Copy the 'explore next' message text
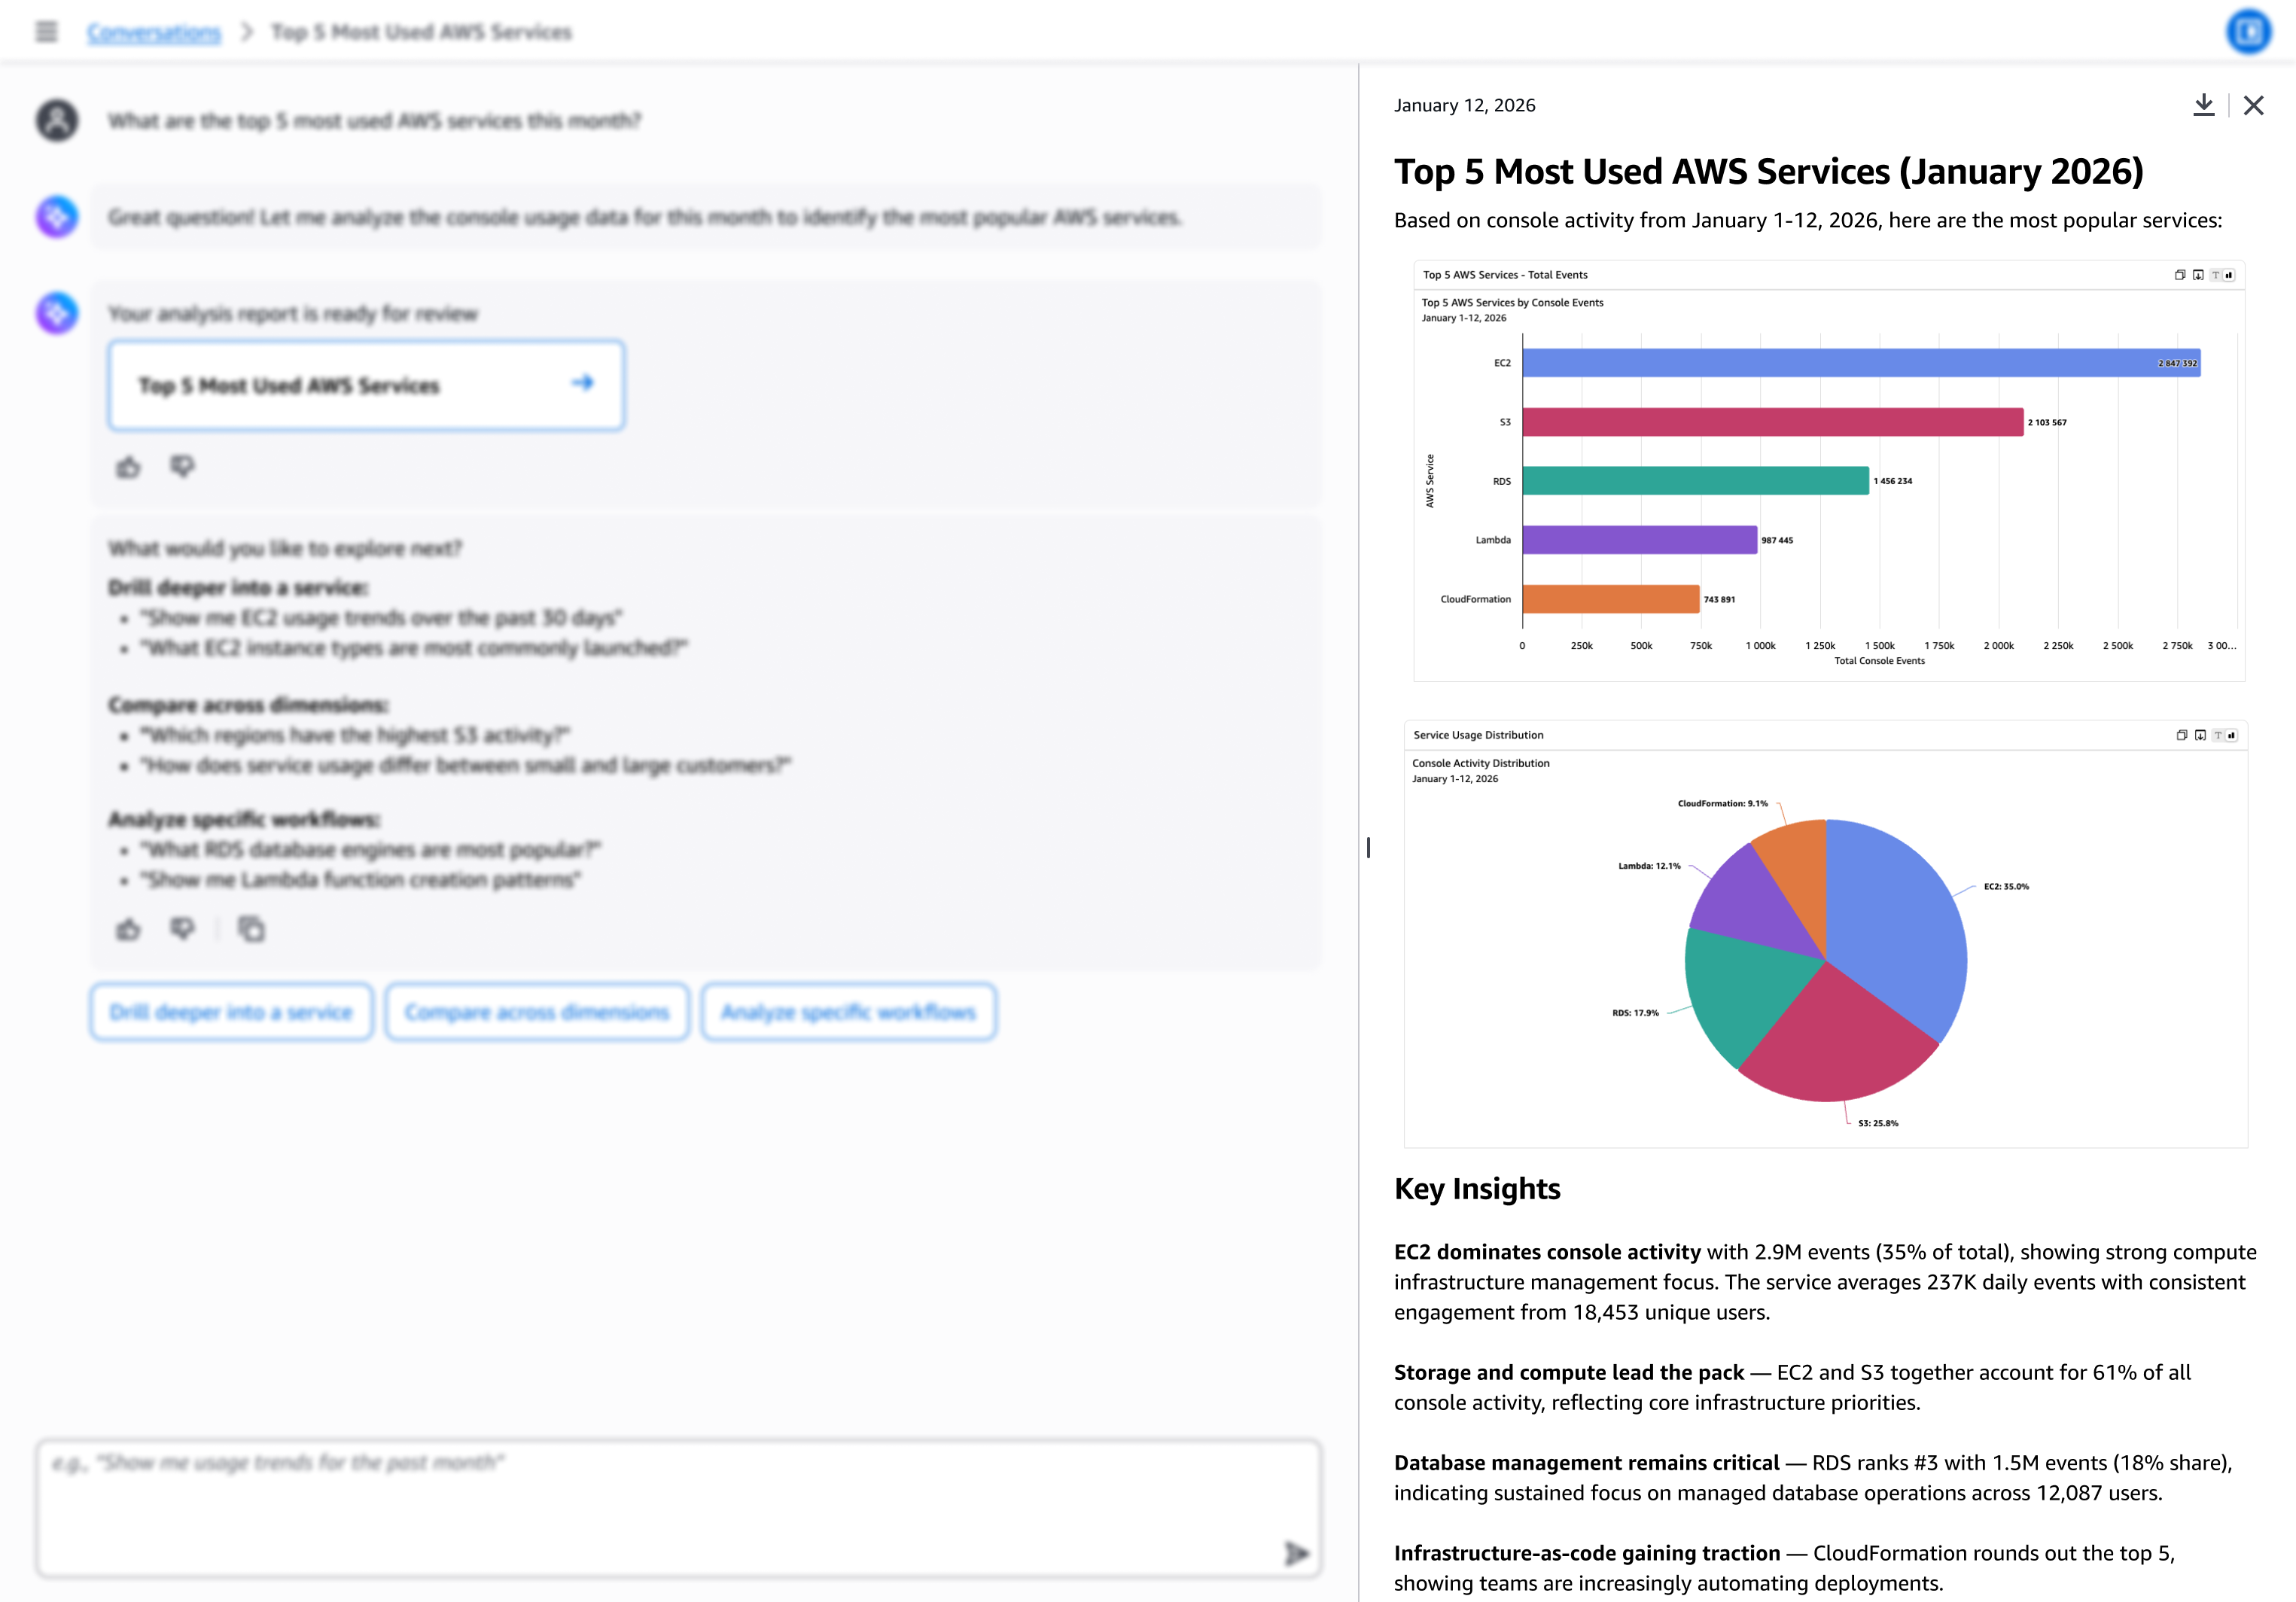2296x1602 pixels. pyautogui.click(x=251, y=930)
